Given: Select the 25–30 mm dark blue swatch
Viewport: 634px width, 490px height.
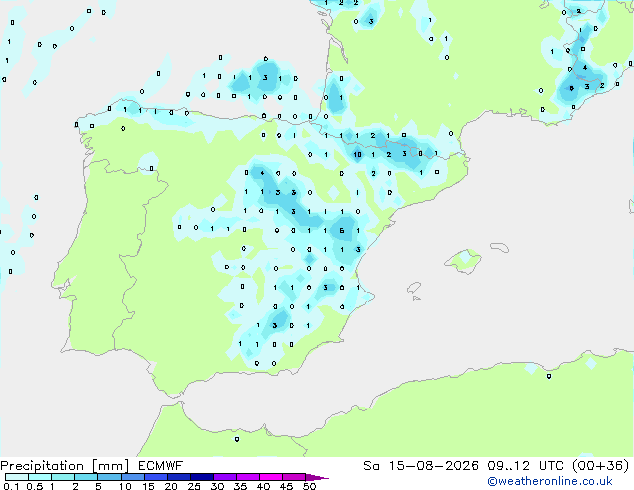Looking at the screenshot, I should click(201, 477).
